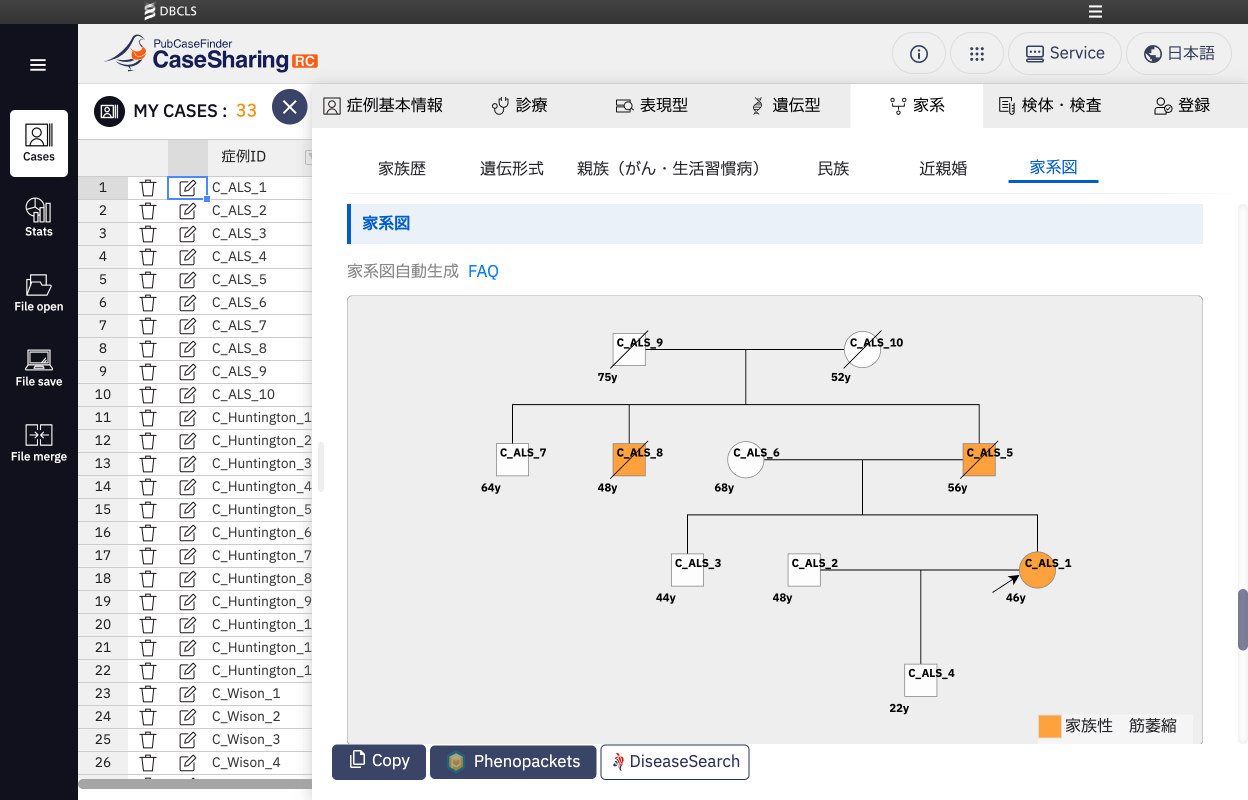Open the 日本語 language selector
Image resolution: width=1248 pixels, height=800 pixels.
coord(1179,54)
